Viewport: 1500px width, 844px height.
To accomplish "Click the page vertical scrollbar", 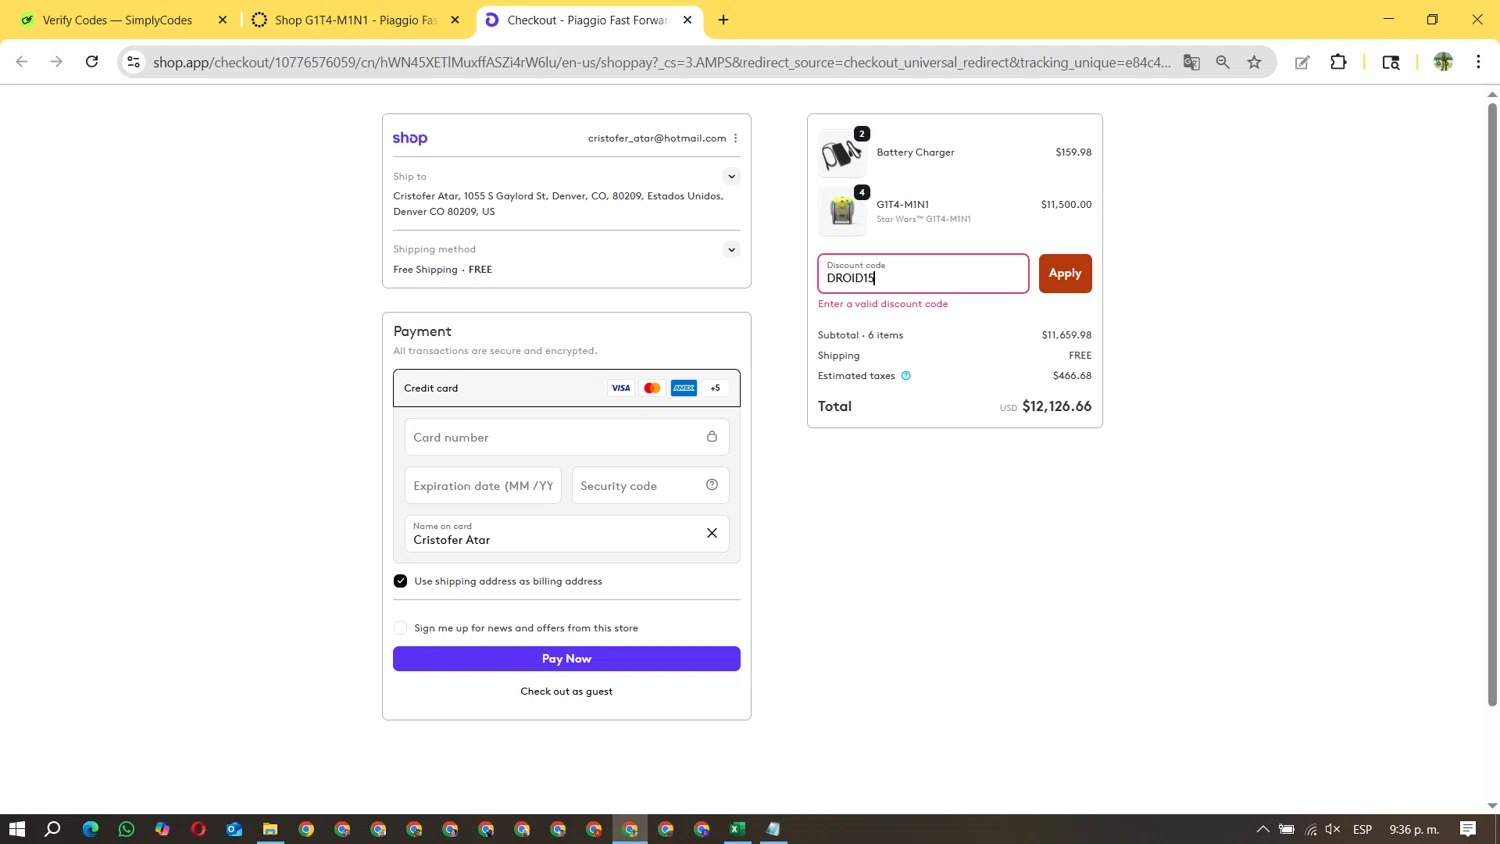I will 1492,405.
